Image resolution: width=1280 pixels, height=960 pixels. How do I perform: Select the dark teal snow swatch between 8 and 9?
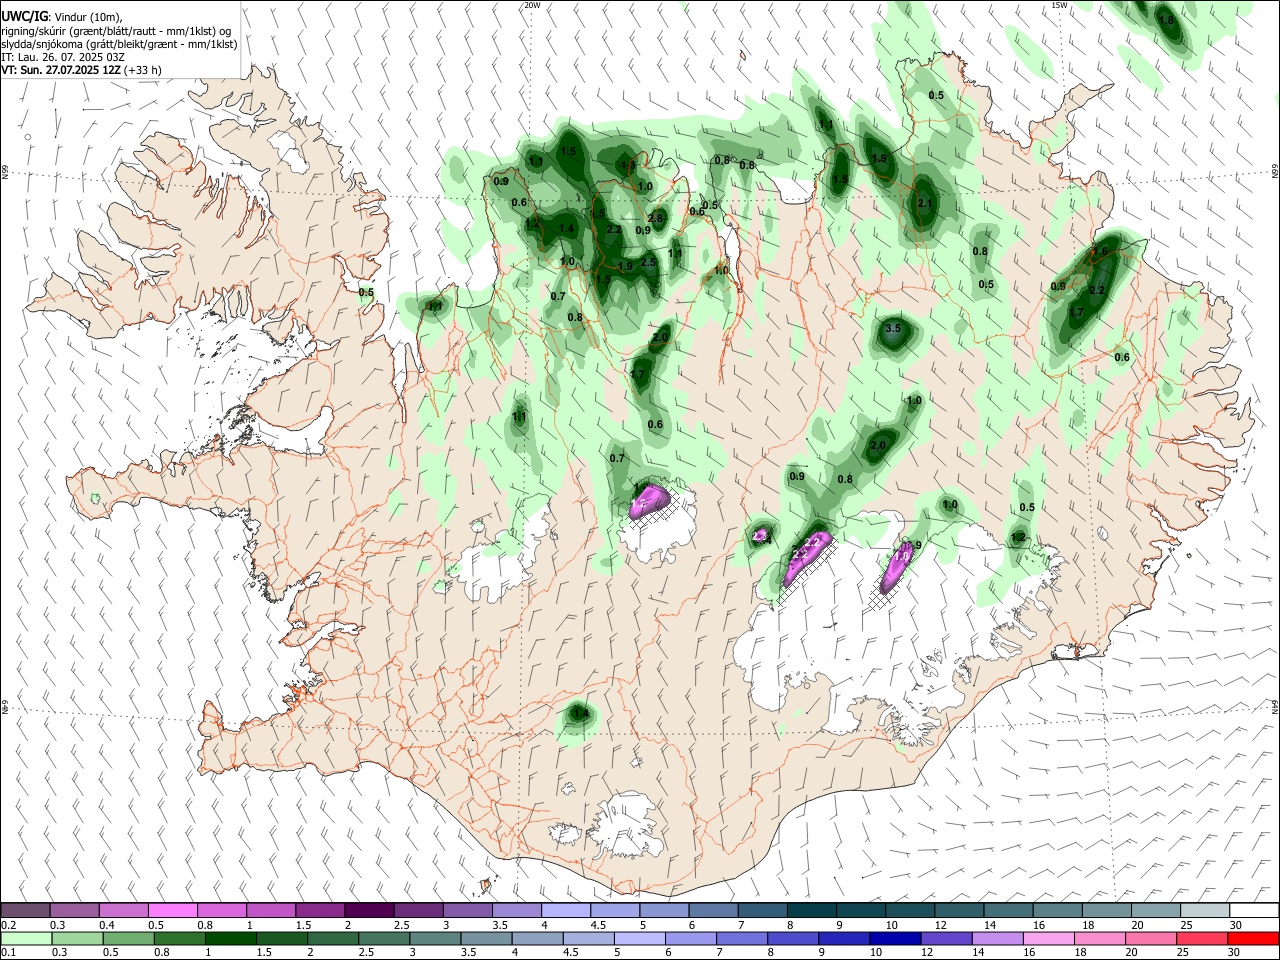pyautogui.click(x=812, y=910)
